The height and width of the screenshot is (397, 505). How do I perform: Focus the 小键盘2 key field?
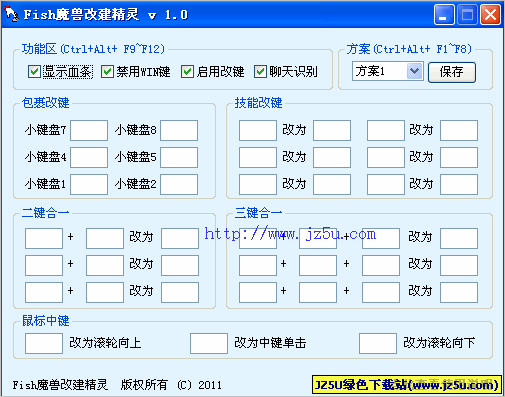pos(179,184)
